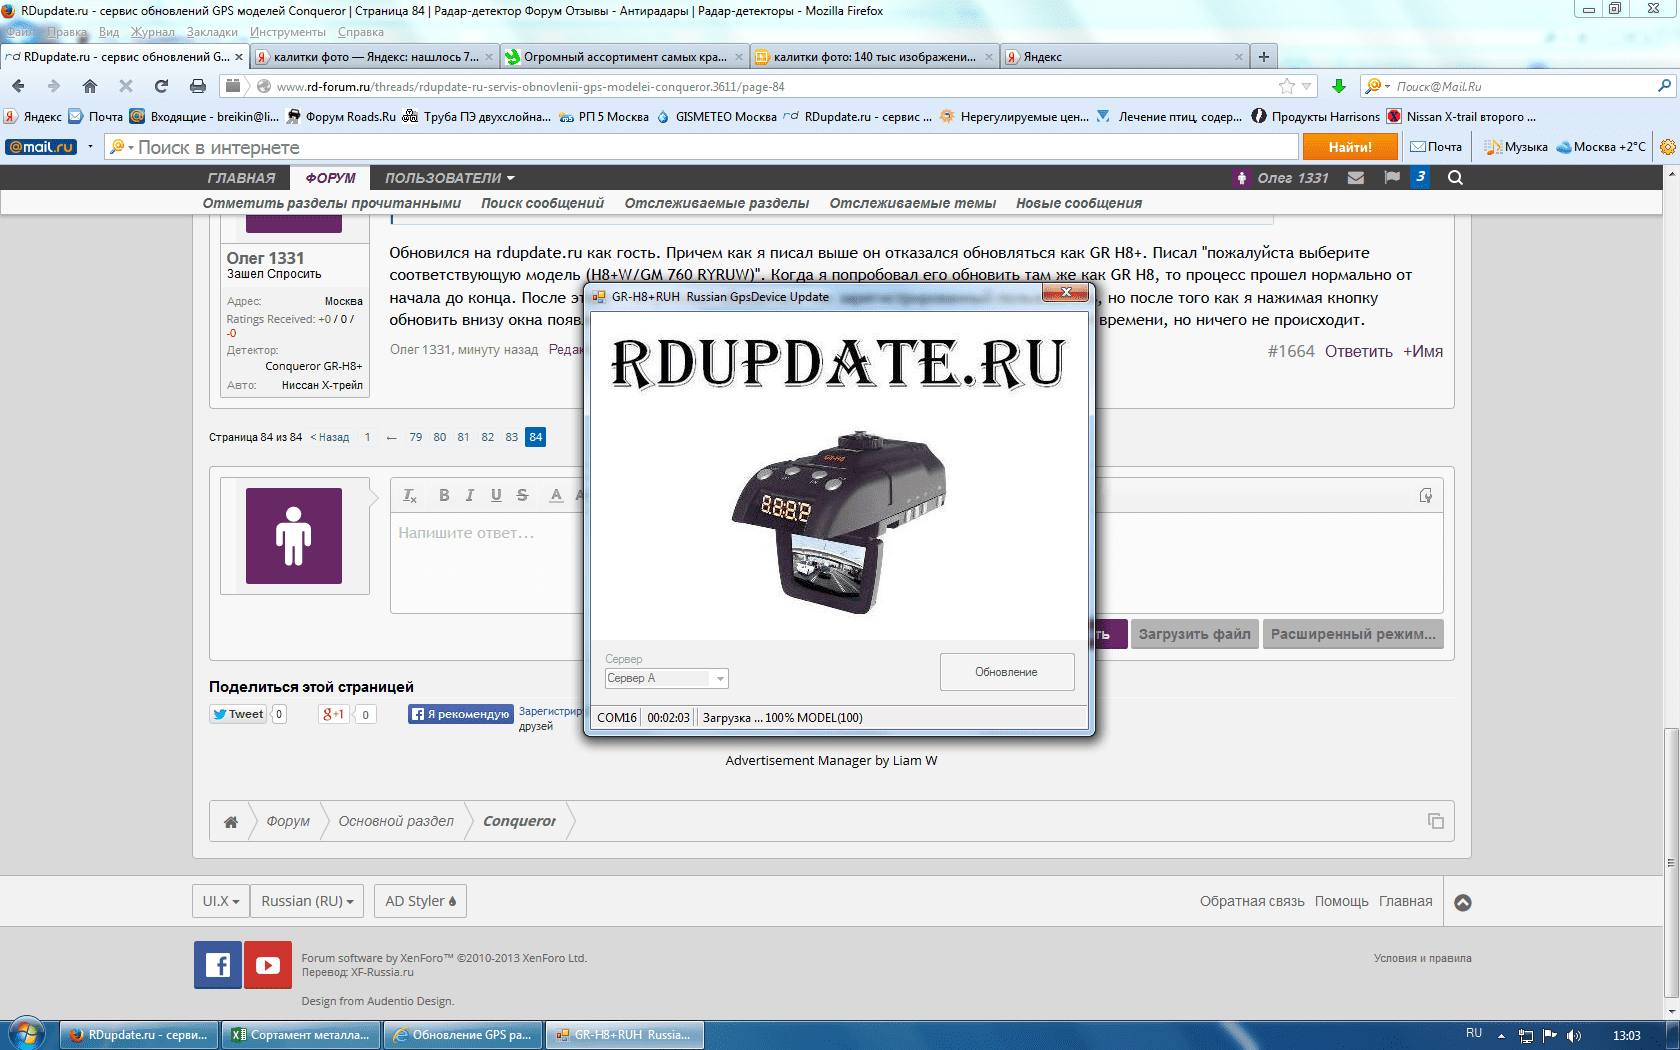This screenshot has height=1050, width=1680.
Task: Open the Сервер A dropdown
Action: coord(666,678)
